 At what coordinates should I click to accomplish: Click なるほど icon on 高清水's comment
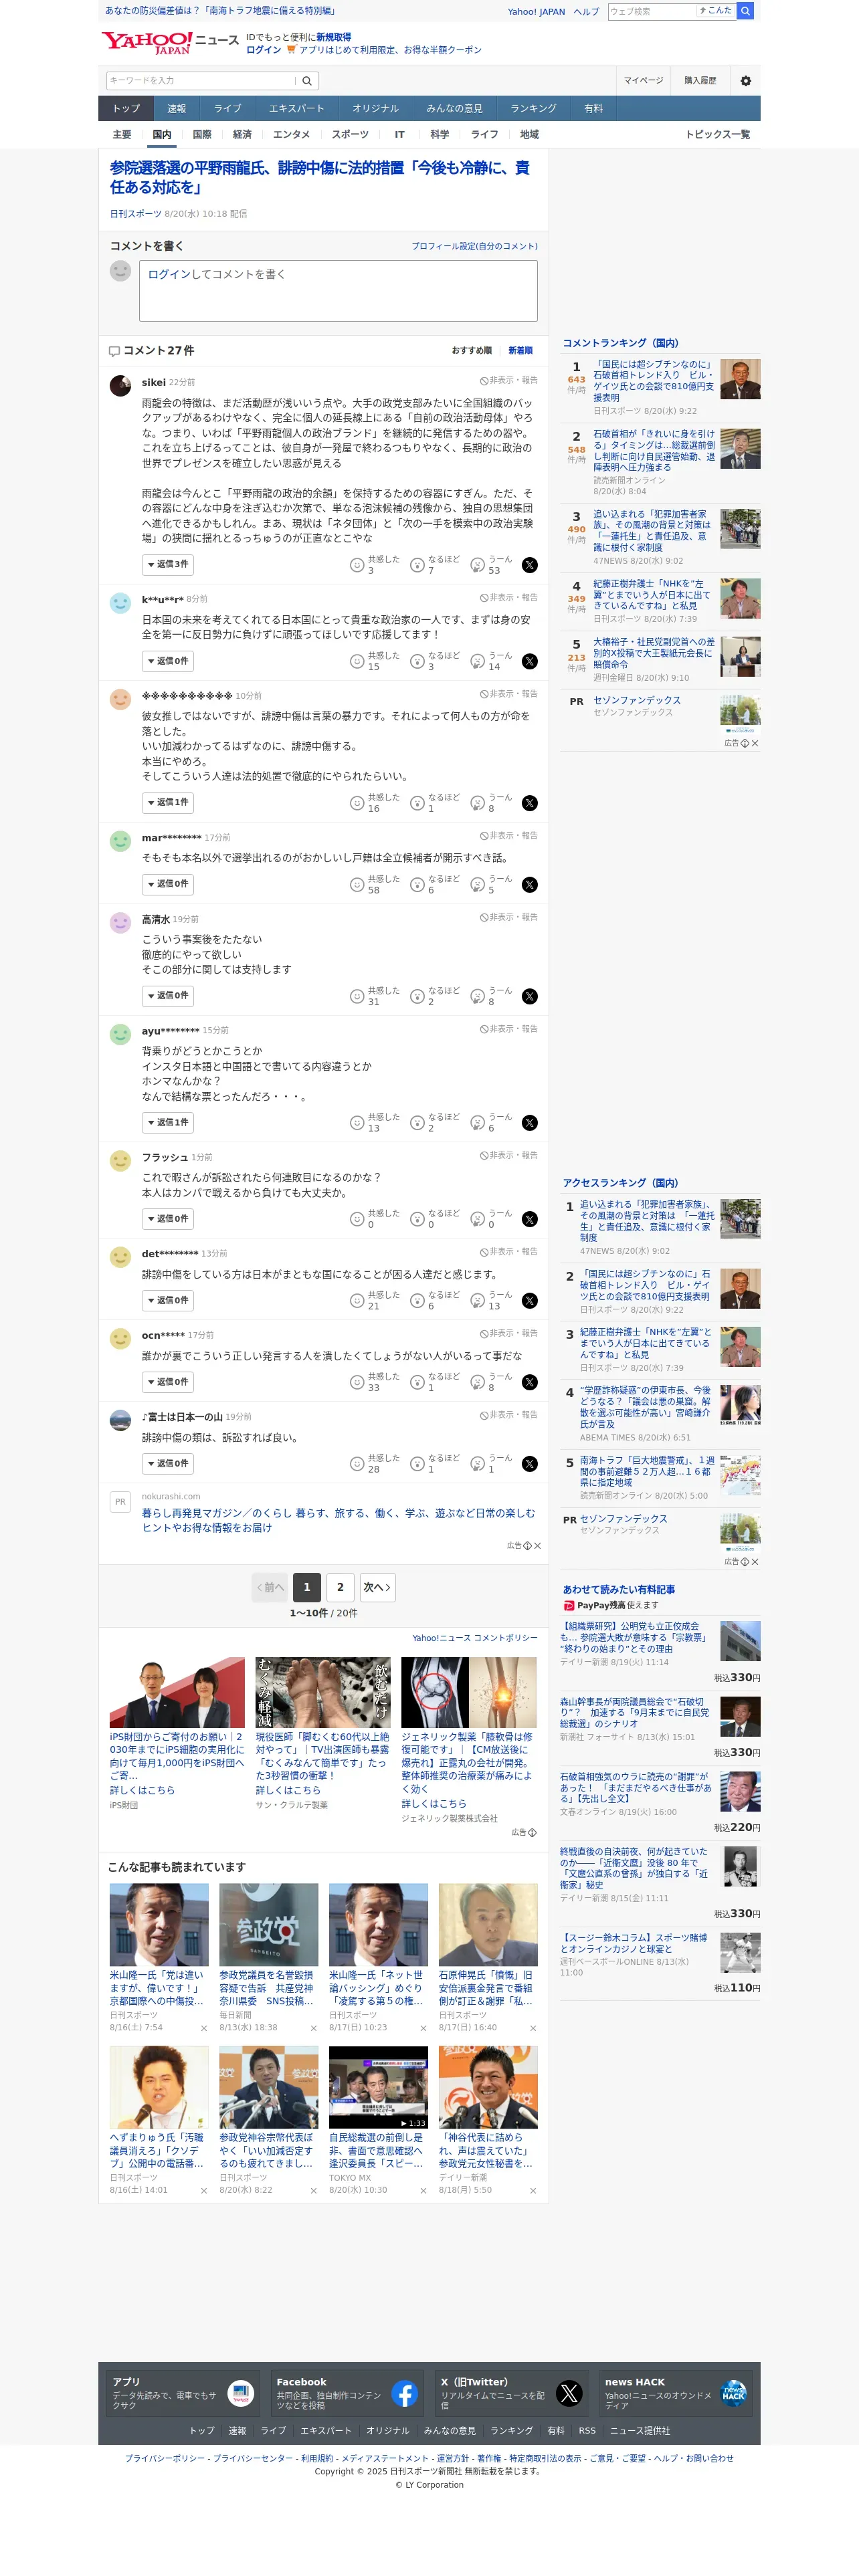[418, 997]
